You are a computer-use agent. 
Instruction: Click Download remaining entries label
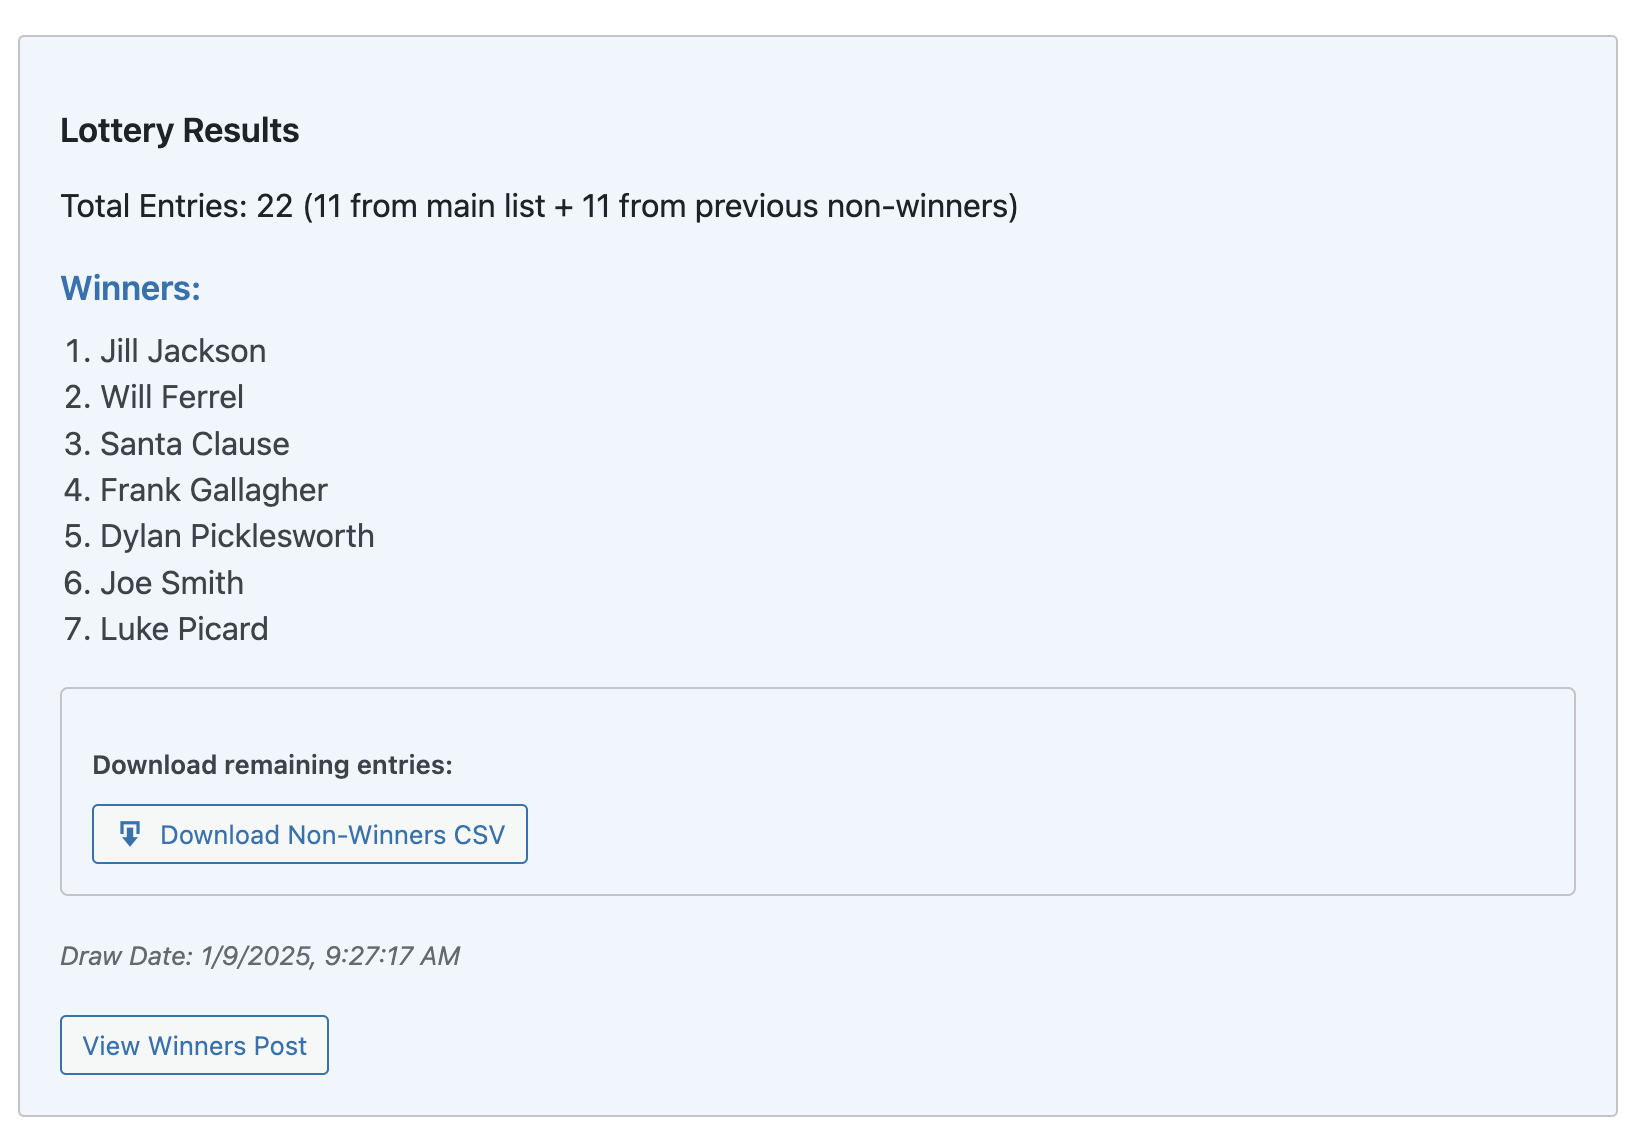point(272,765)
